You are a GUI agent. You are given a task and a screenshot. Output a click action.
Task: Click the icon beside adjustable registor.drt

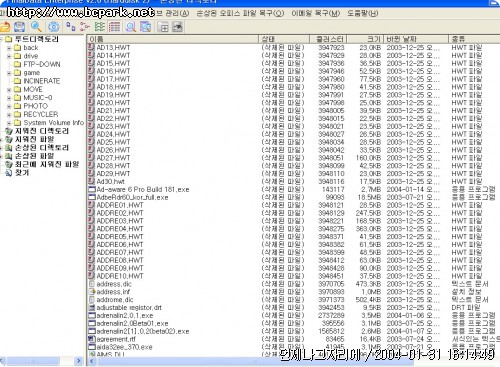(91, 307)
